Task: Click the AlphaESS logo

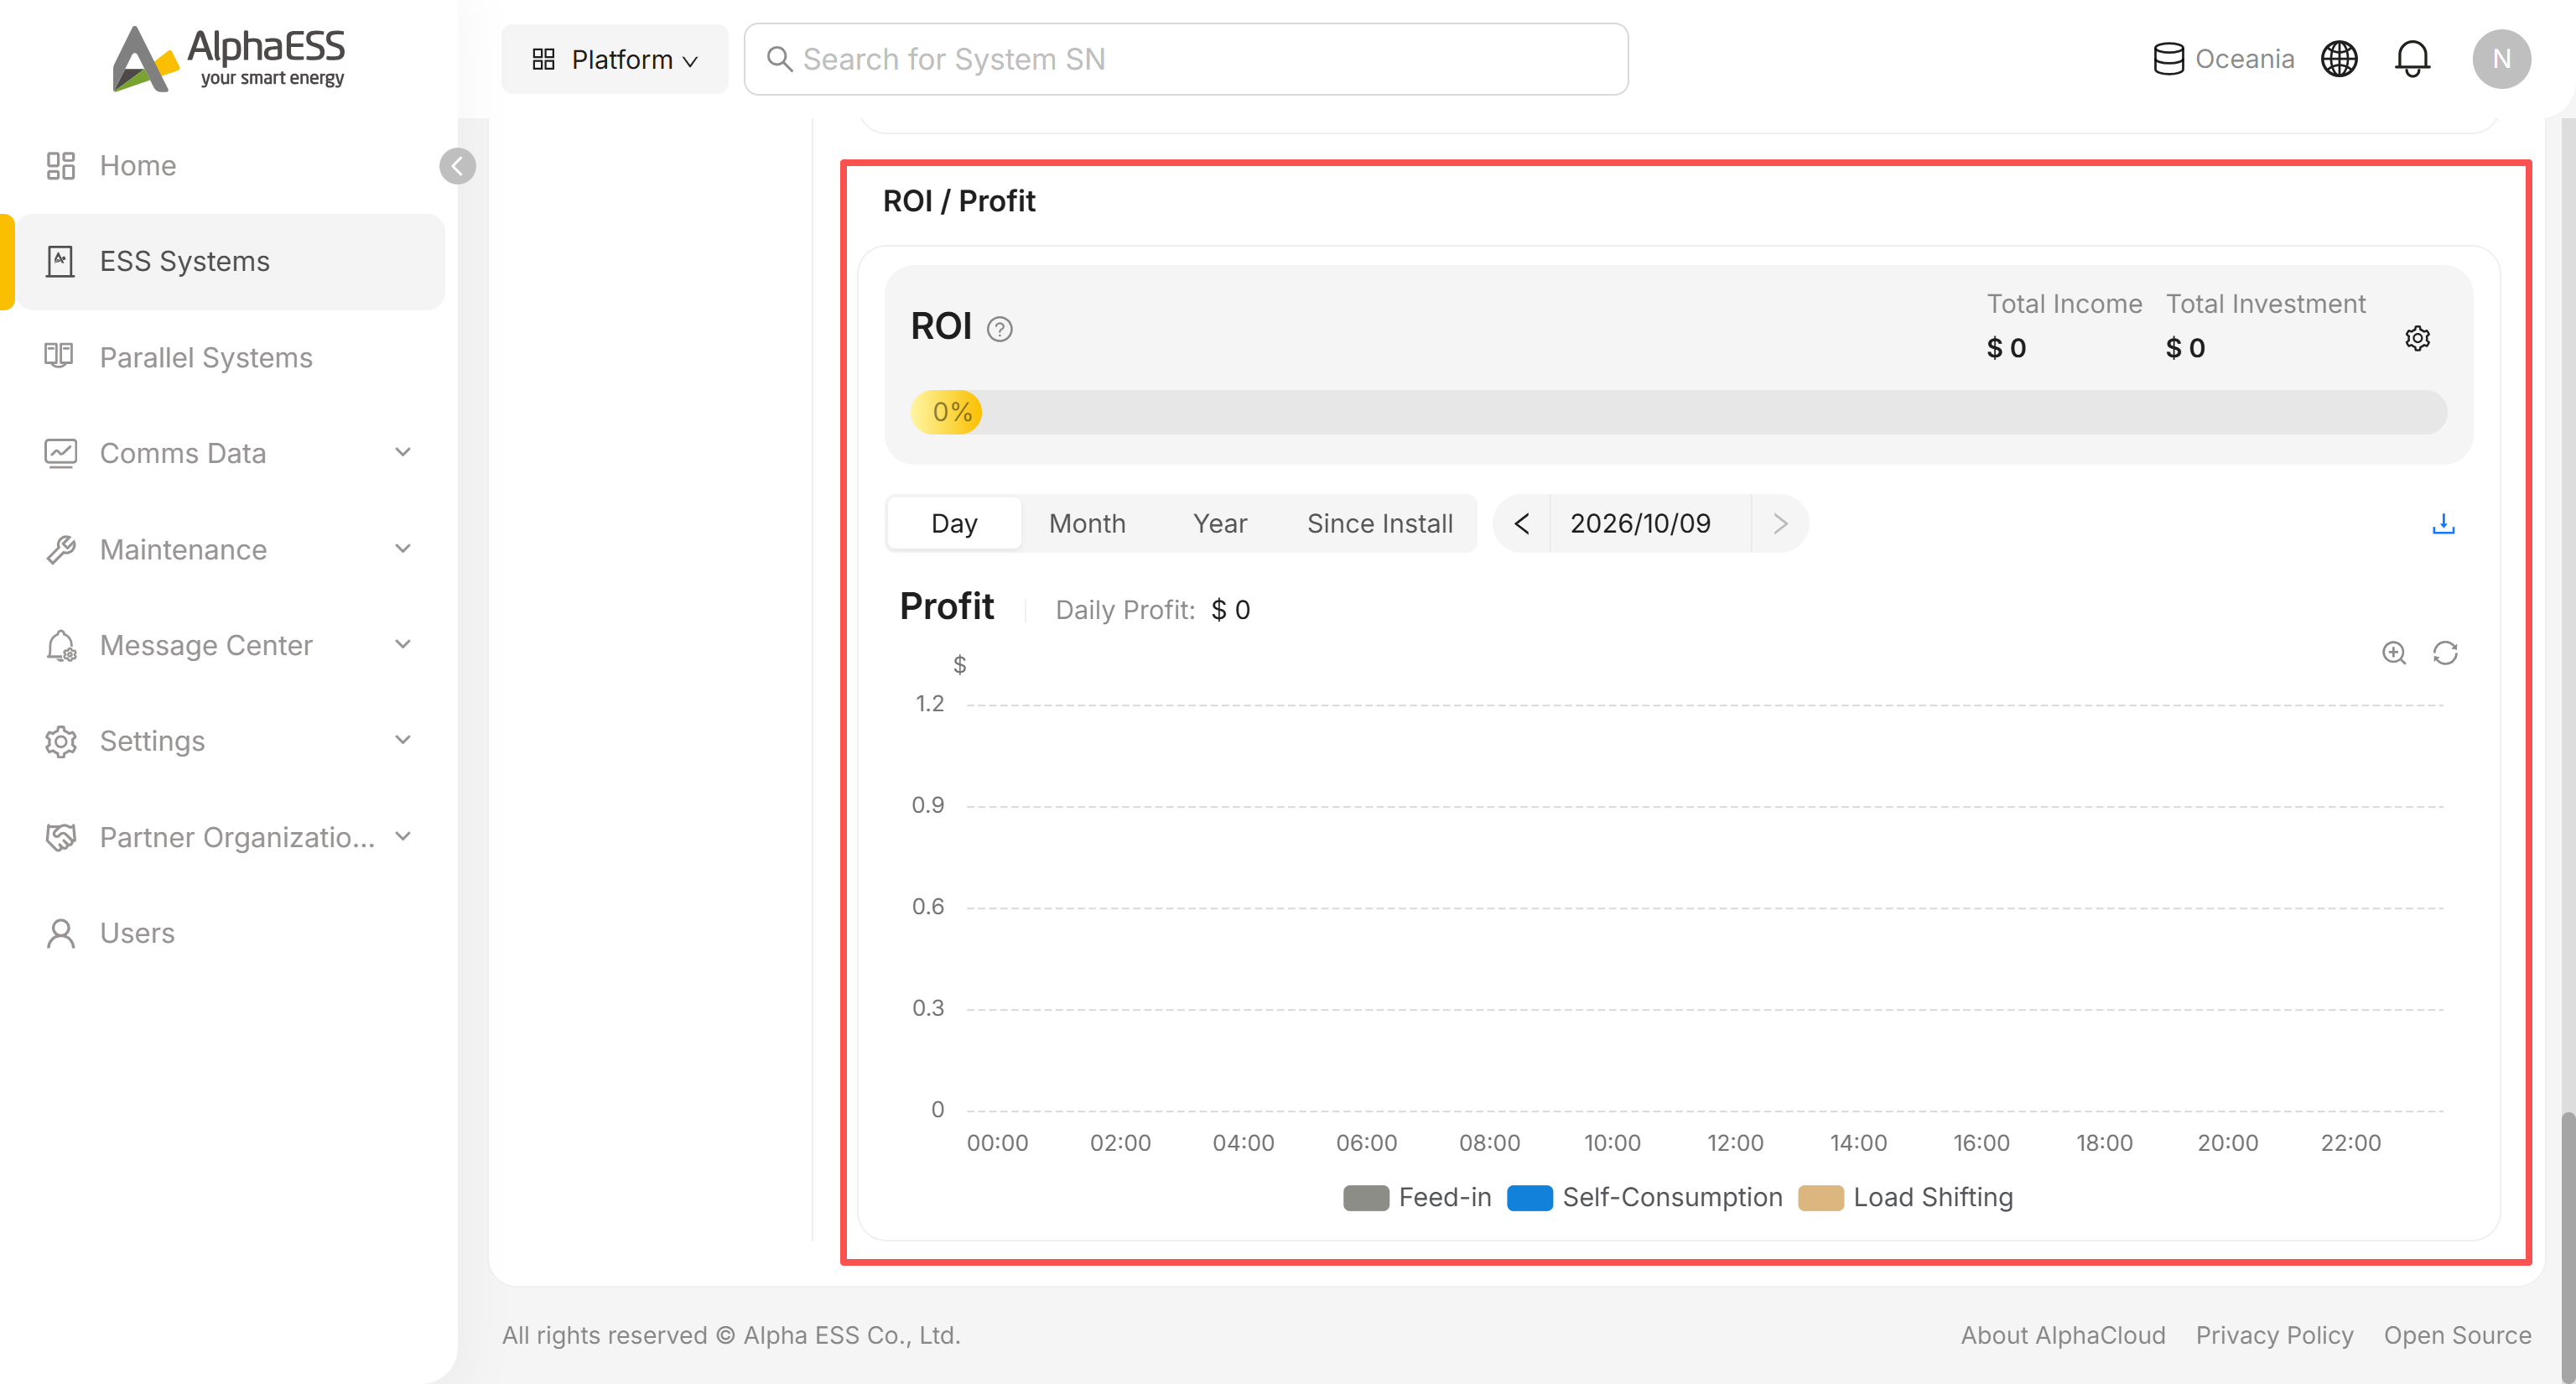Action: pos(228,59)
